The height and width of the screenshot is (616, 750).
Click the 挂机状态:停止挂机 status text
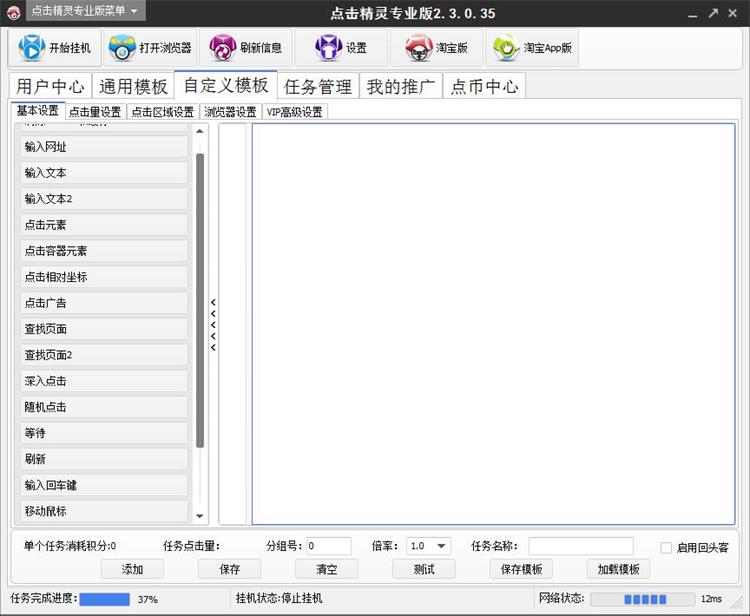point(279,598)
